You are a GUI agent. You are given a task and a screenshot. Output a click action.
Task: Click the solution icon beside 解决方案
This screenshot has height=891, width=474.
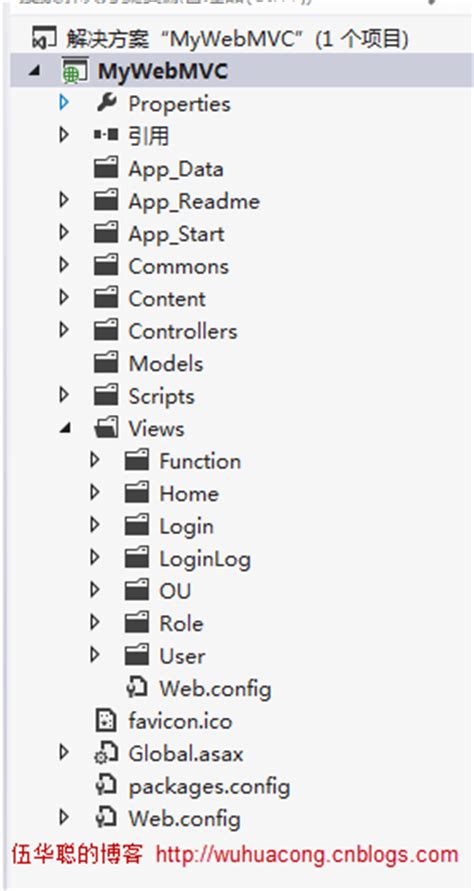click(x=45, y=40)
